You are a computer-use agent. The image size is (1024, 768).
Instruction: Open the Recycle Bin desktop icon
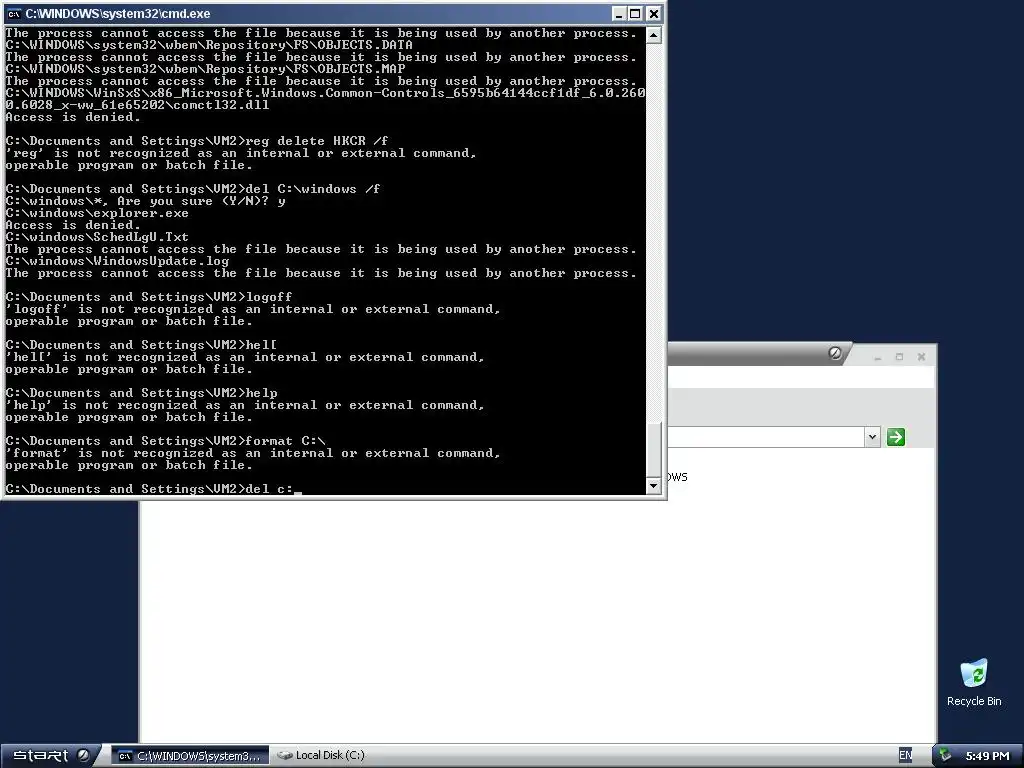click(x=974, y=682)
